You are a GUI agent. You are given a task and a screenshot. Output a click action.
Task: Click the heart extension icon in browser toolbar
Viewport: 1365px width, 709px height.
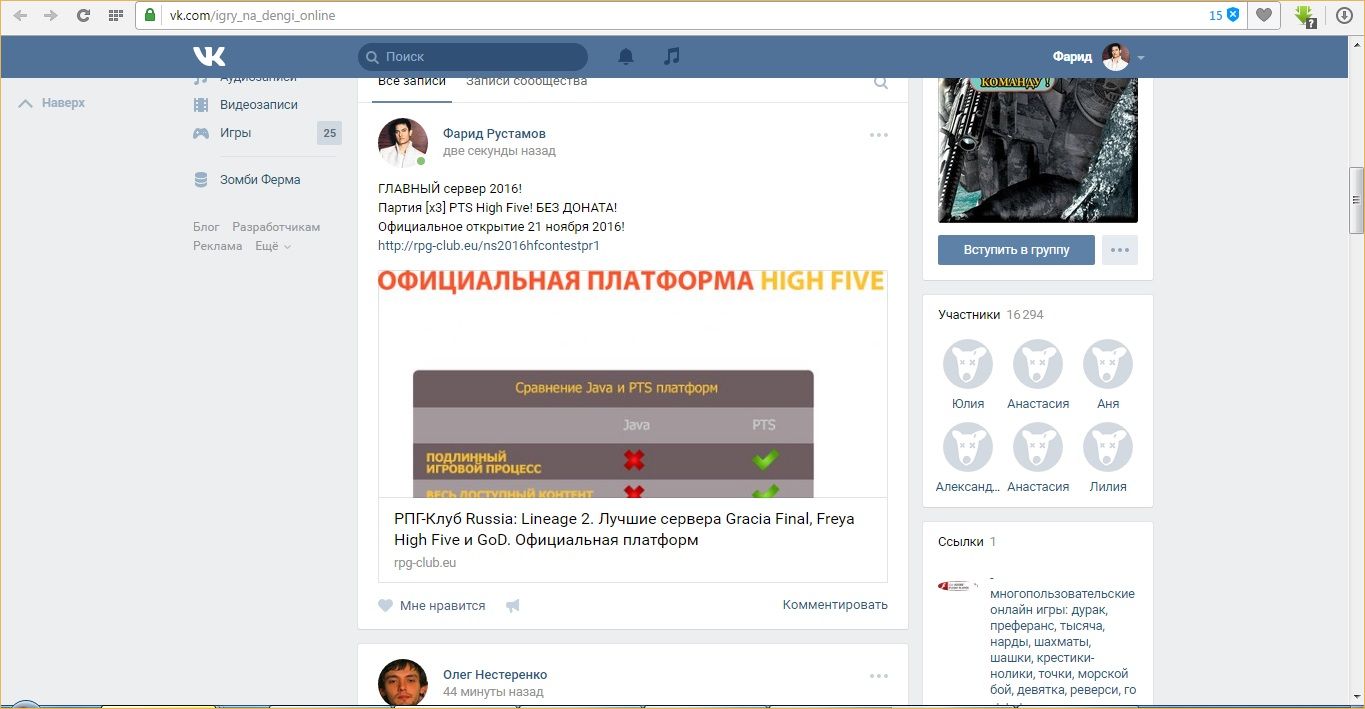(x=1264, y=15)
